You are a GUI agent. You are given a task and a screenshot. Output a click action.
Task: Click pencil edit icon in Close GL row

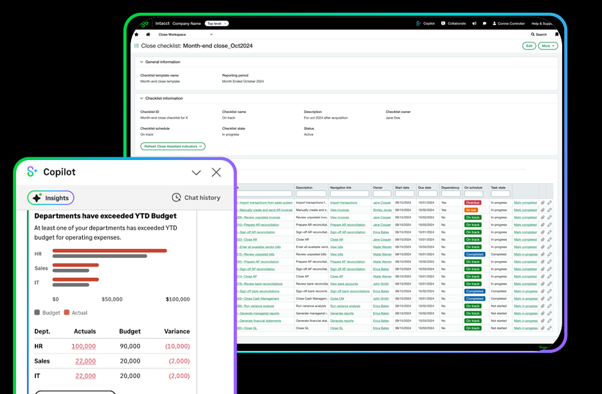coord(549,328)
